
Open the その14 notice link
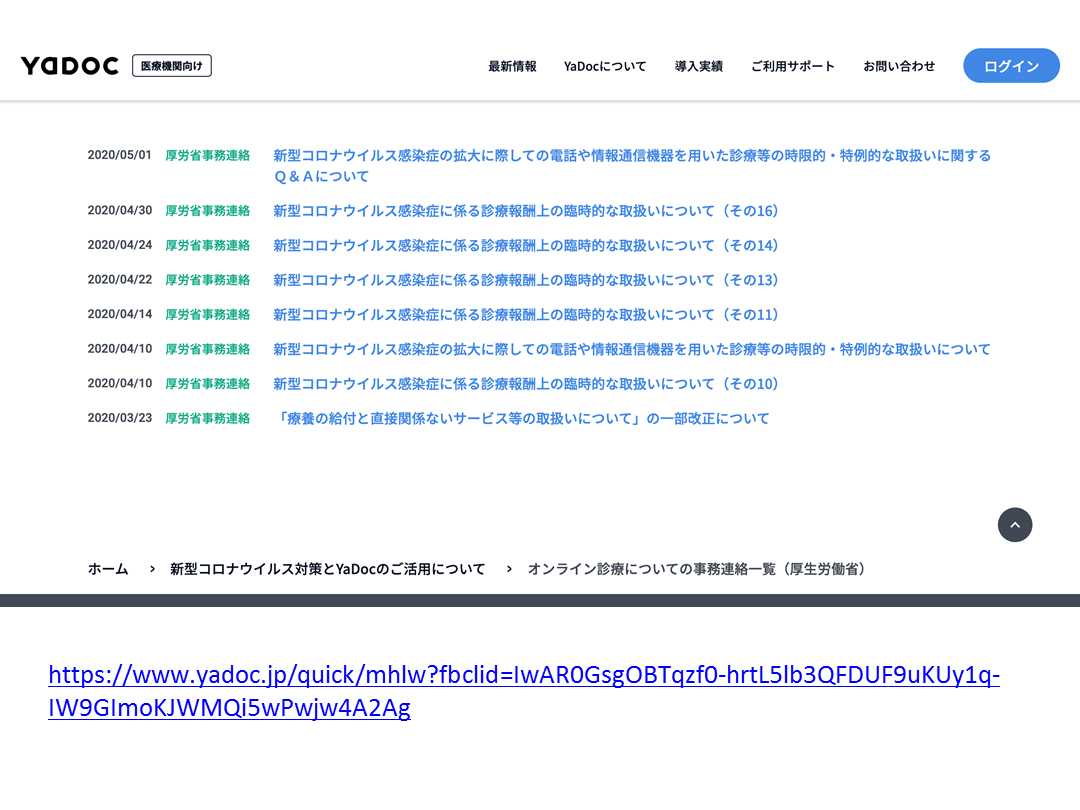[525, 246]
